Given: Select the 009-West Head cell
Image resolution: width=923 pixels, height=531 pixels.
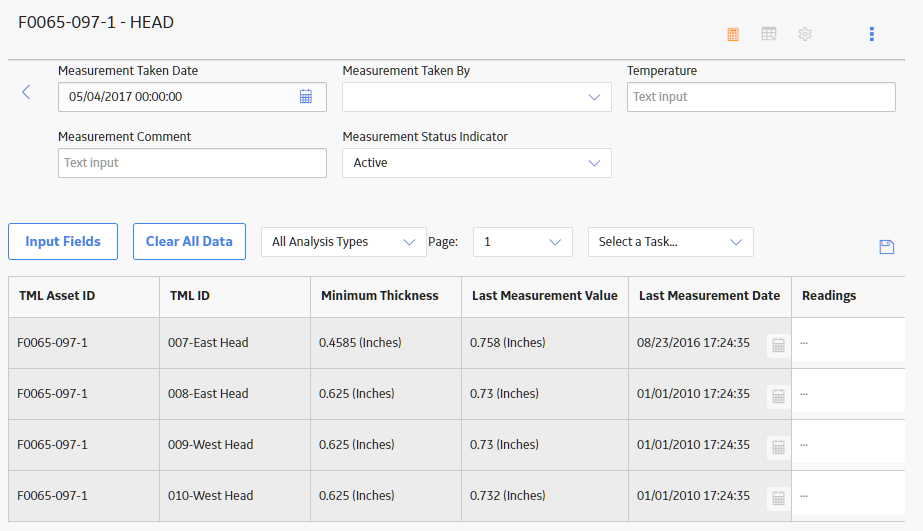Looking at the screenshot, I should tap(235, 445).
